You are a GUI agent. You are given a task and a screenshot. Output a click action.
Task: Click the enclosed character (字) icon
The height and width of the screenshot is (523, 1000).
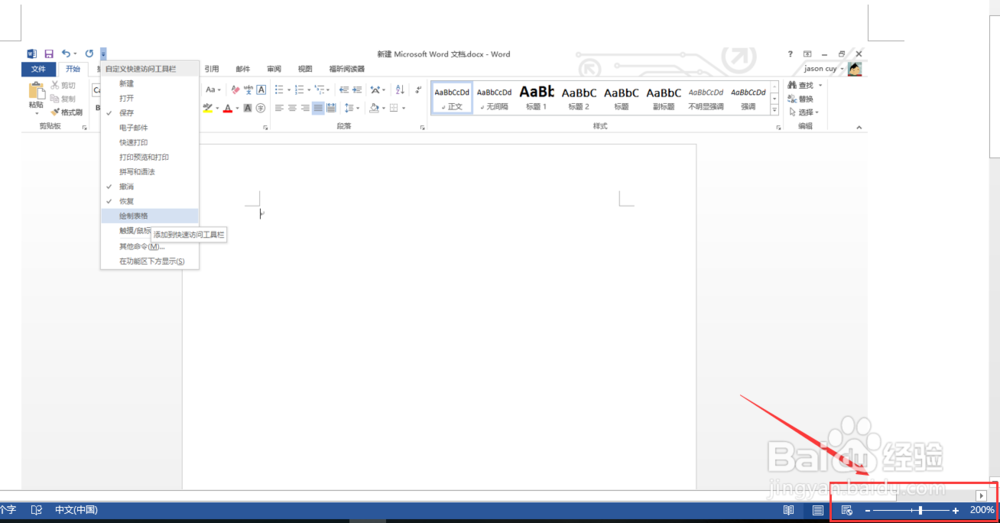[260, 108]
